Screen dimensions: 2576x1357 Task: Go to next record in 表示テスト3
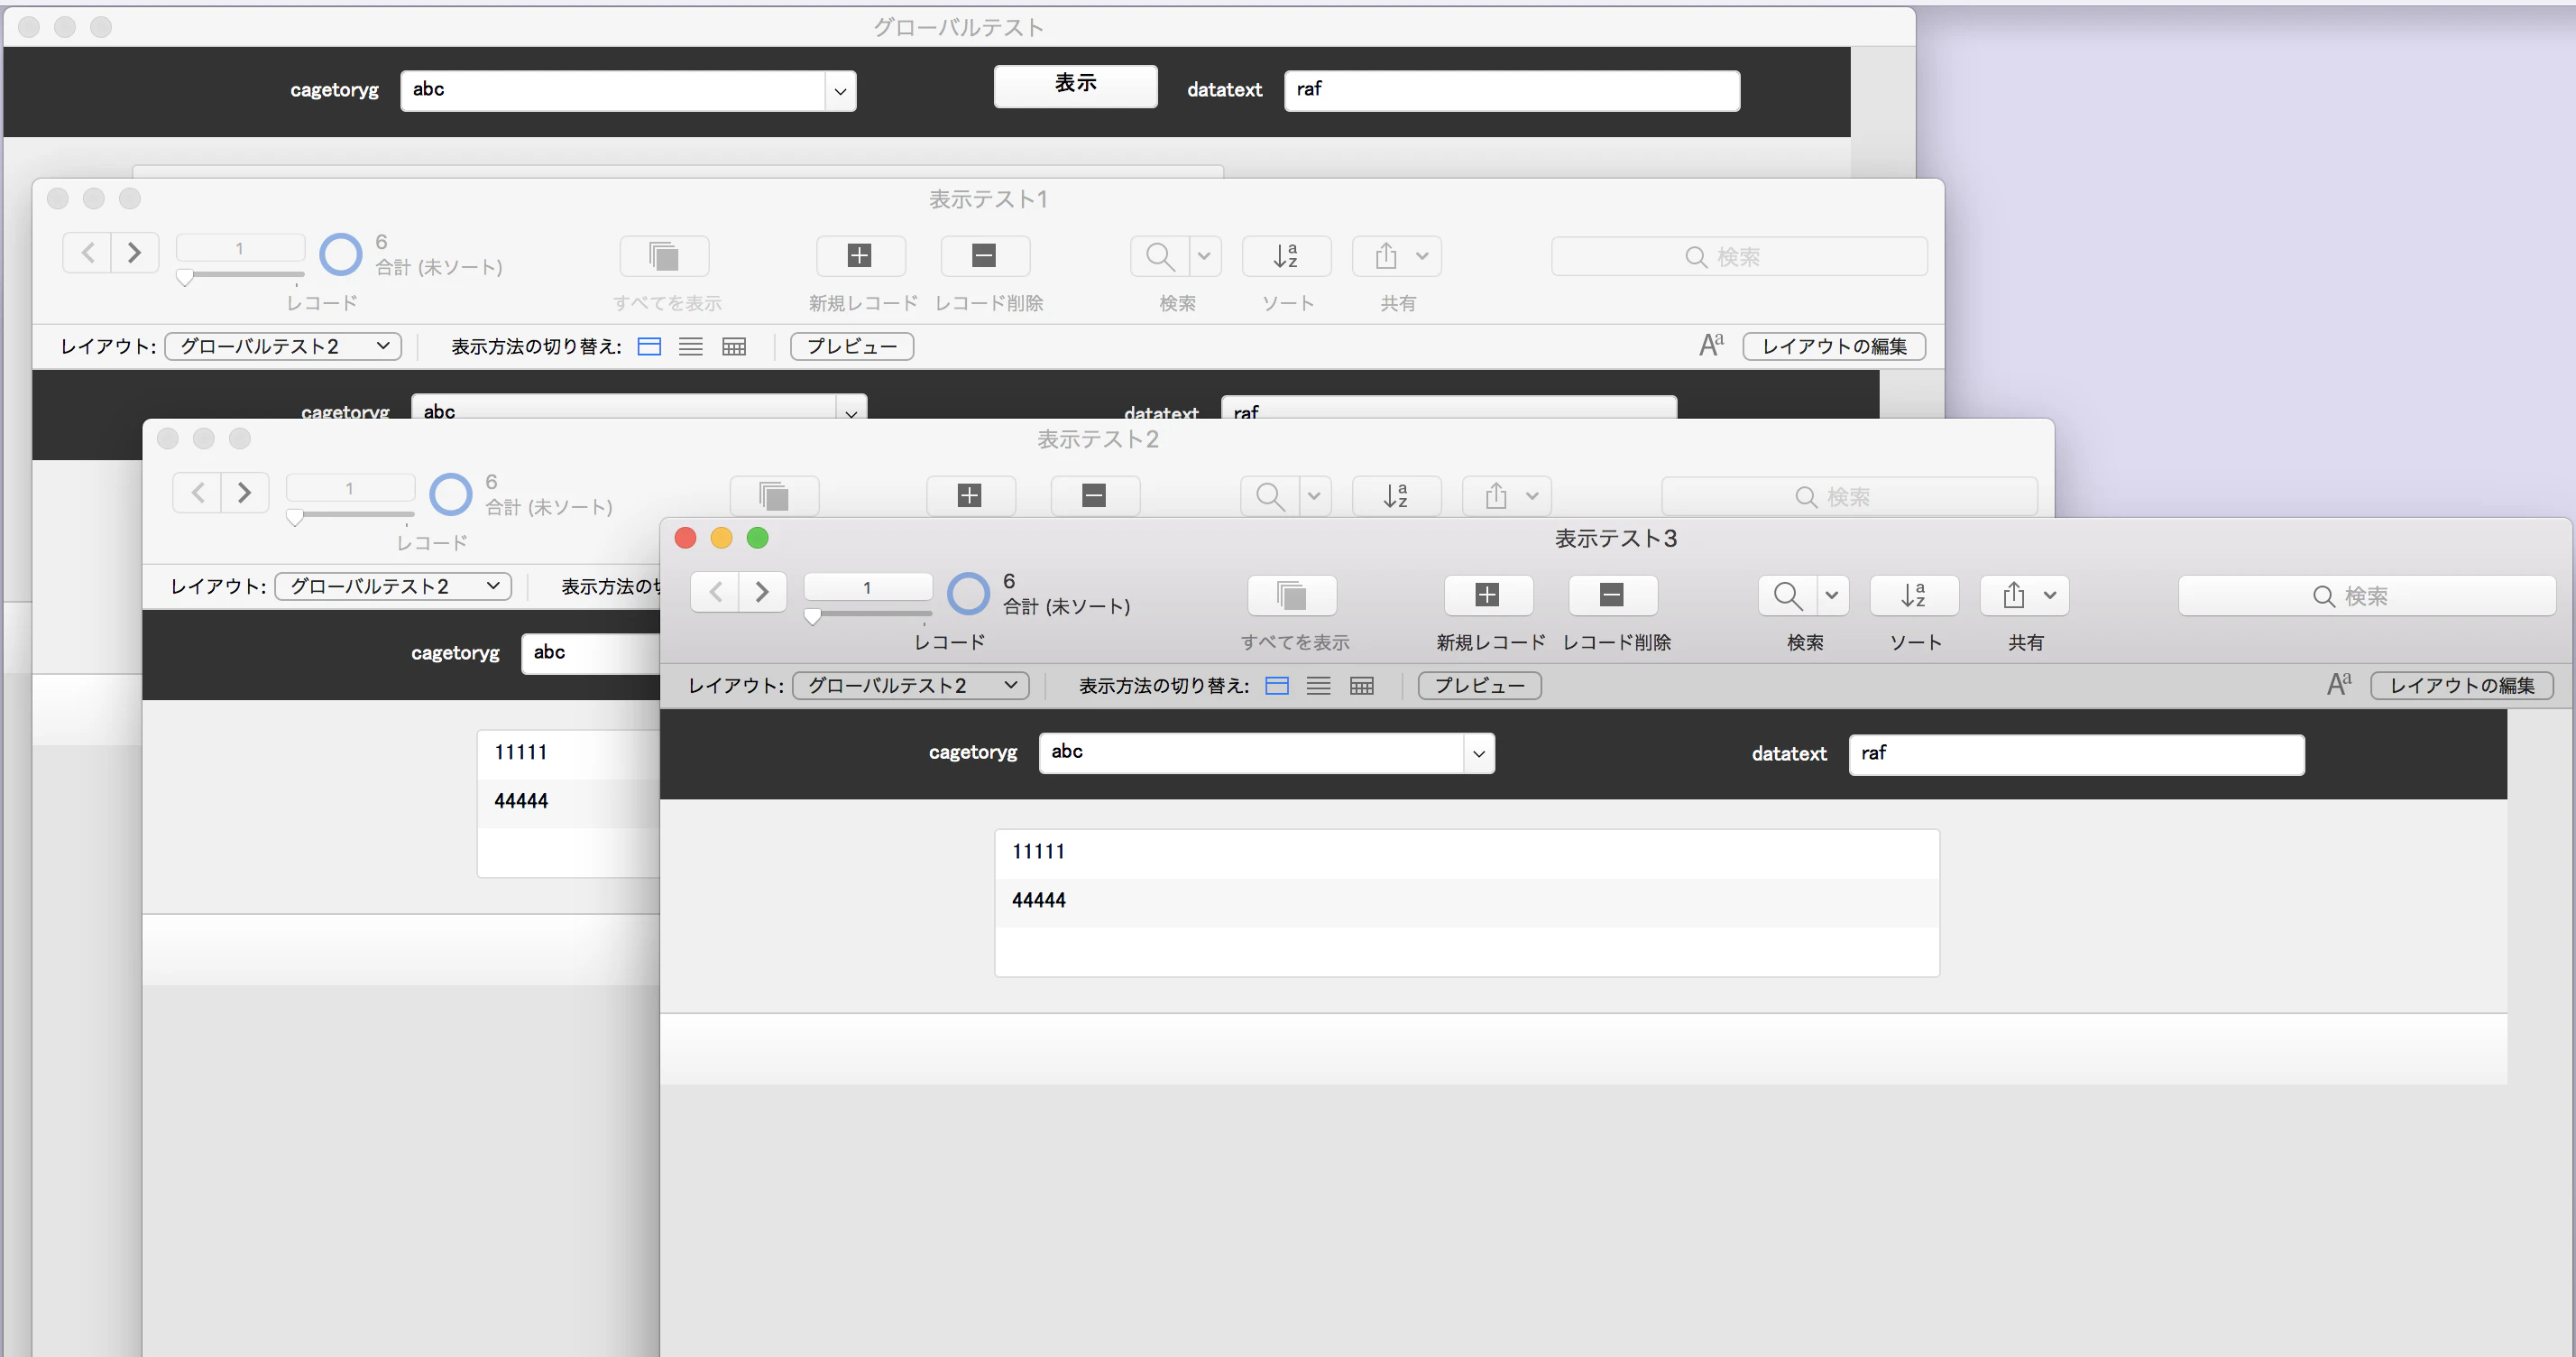[x=762, y=592]
